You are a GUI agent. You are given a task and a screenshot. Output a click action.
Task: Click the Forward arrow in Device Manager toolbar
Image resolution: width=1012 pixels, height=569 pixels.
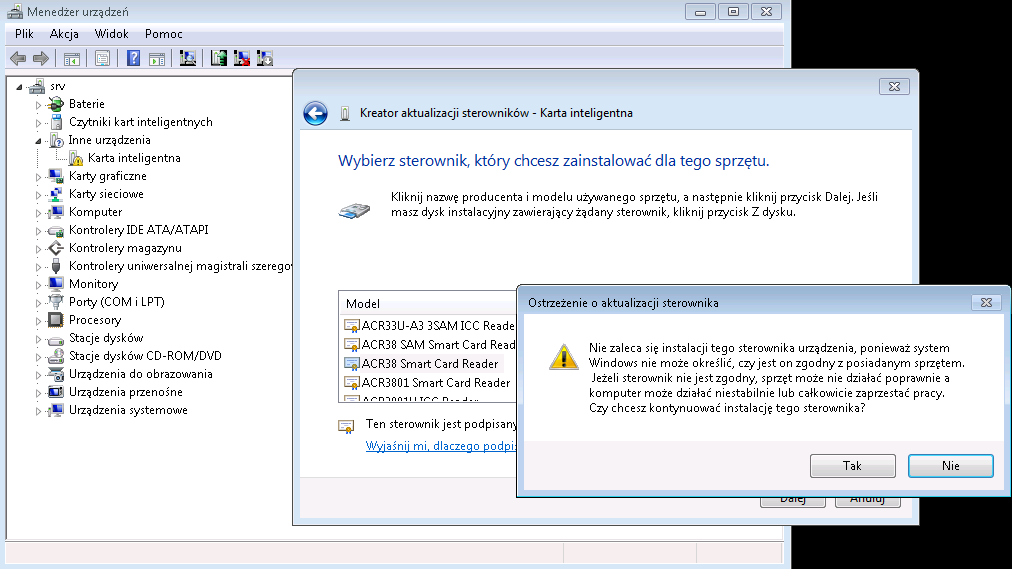(41, 59)
